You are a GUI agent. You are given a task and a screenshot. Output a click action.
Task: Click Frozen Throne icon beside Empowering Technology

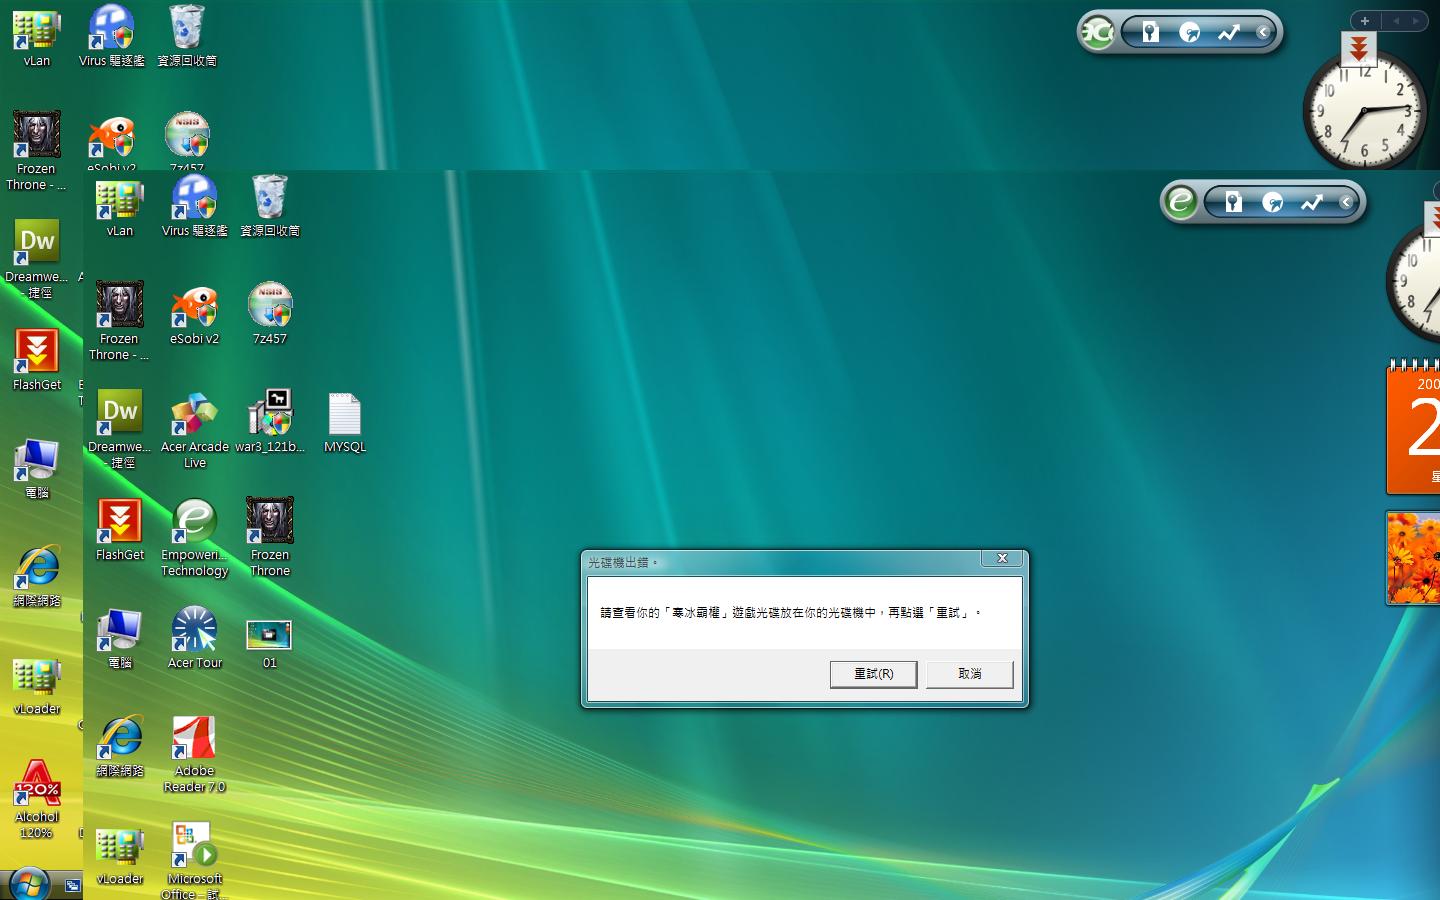[x=269, y=523]
